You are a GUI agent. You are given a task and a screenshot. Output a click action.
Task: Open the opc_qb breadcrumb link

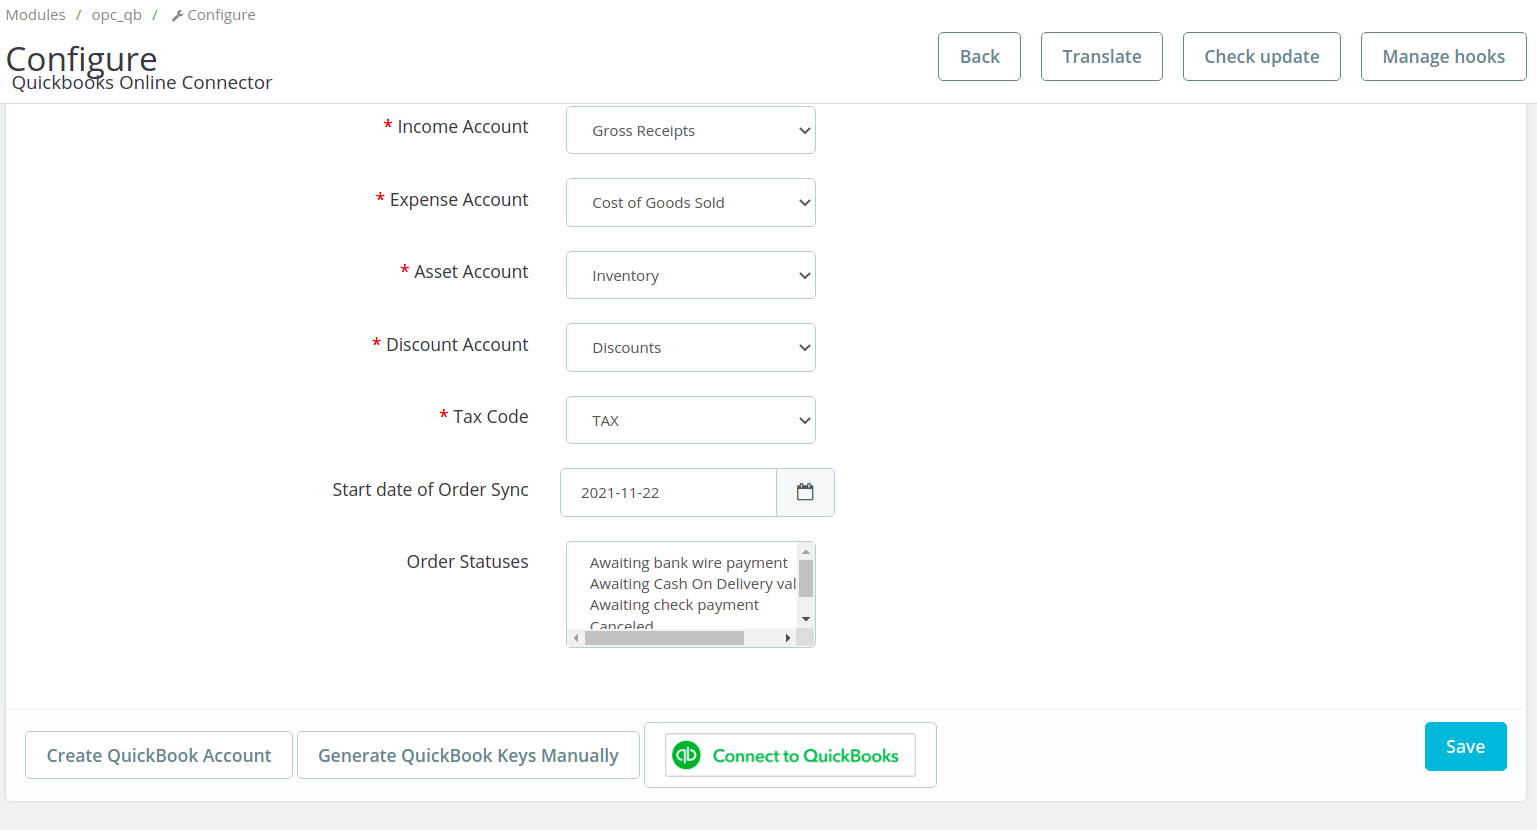click(x=117, y=15)
